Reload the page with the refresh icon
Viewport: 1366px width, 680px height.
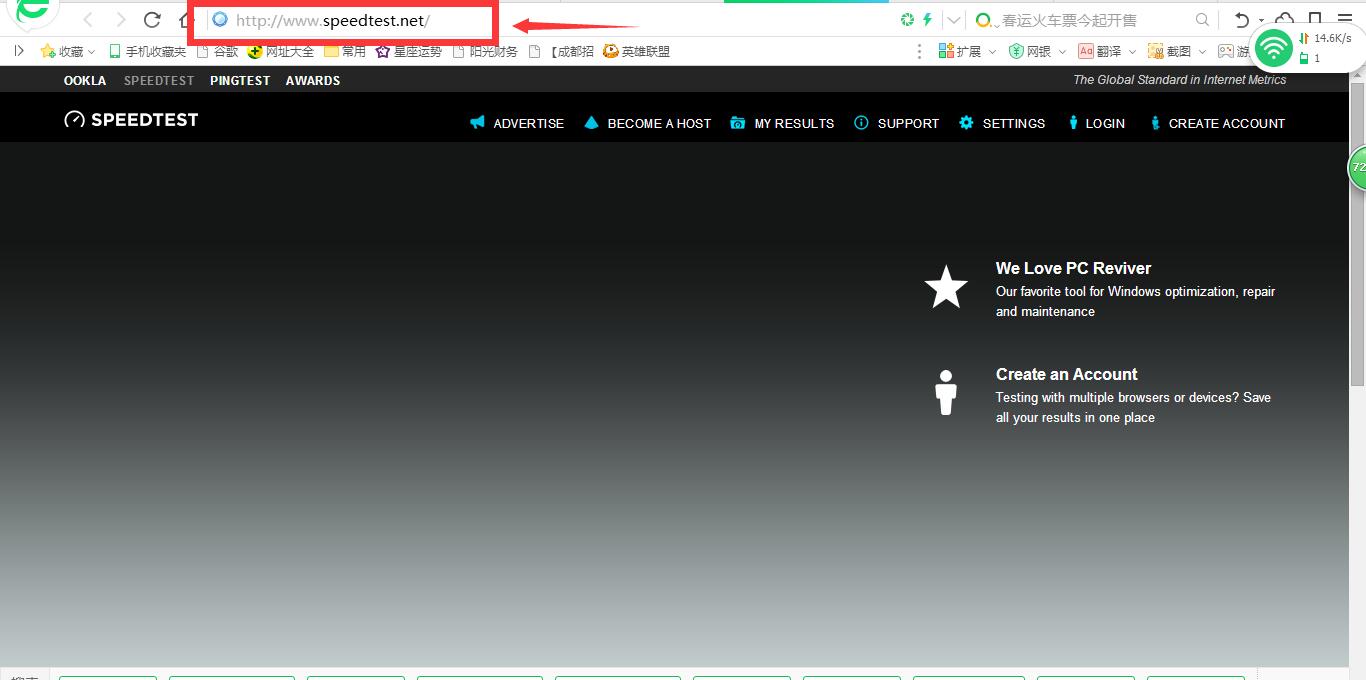click(152, 20)
